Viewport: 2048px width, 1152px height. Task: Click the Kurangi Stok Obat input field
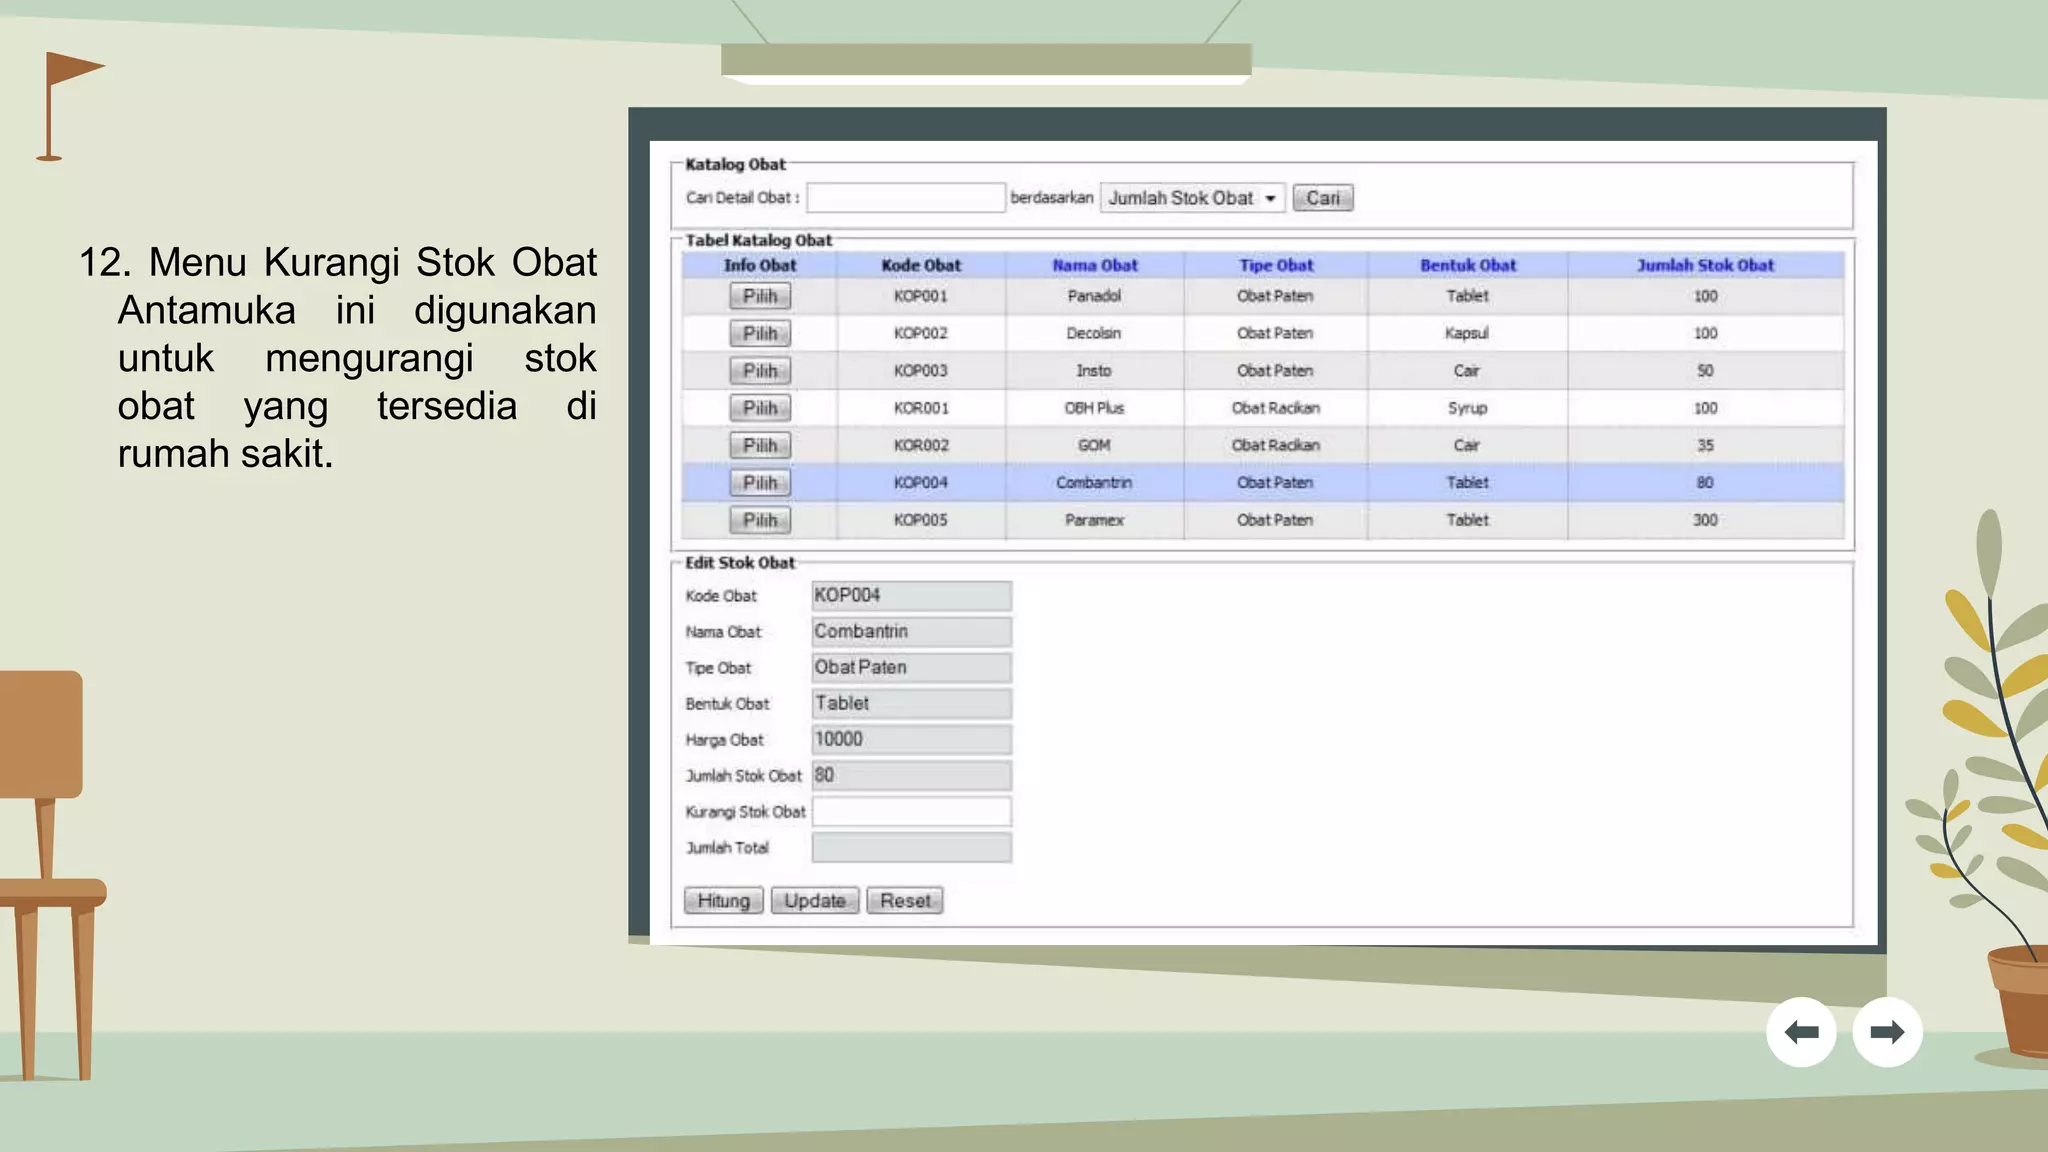[911, 812]
